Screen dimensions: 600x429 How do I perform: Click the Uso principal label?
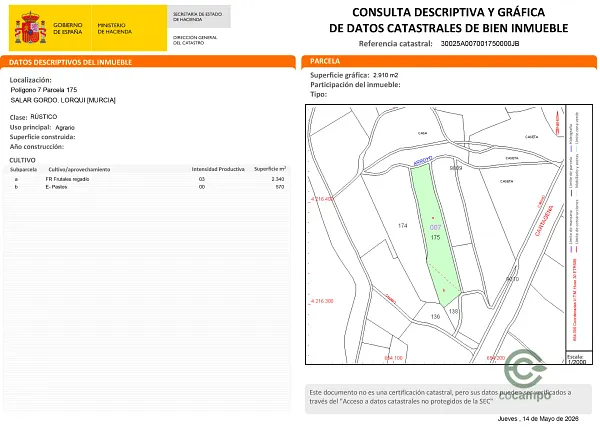30,127
